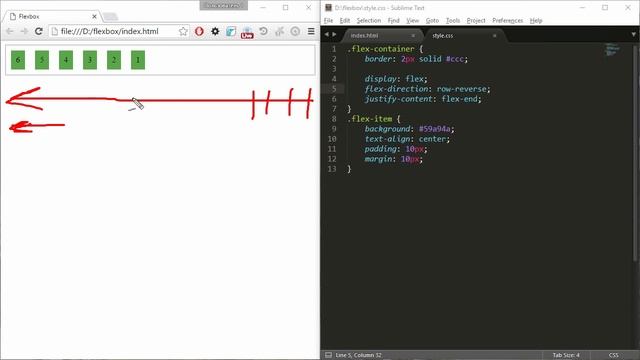The image size is (640, 360).
Task: Click the CSS syntax selector in status bar
Action: click(x=613, y=355)
